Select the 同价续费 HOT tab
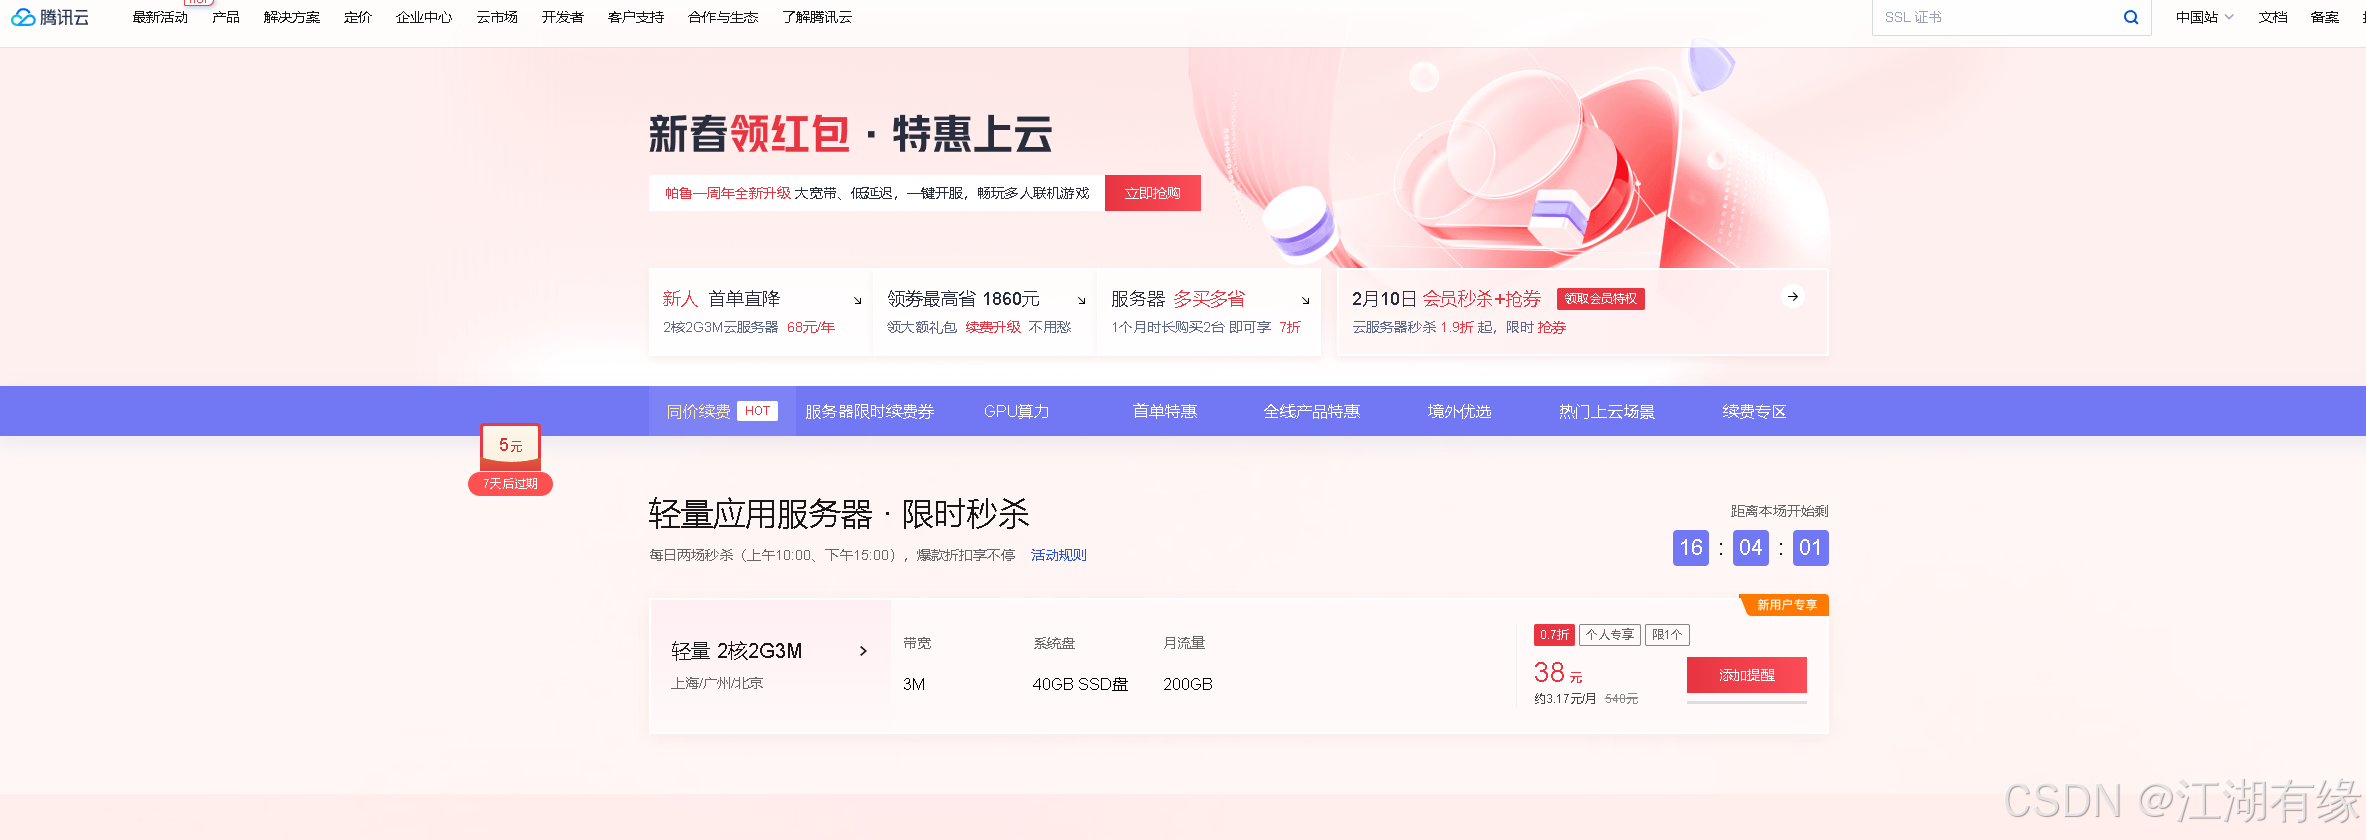Image resolution: width=2366 pixels, height=840 pixels. (x=722, y=411)
